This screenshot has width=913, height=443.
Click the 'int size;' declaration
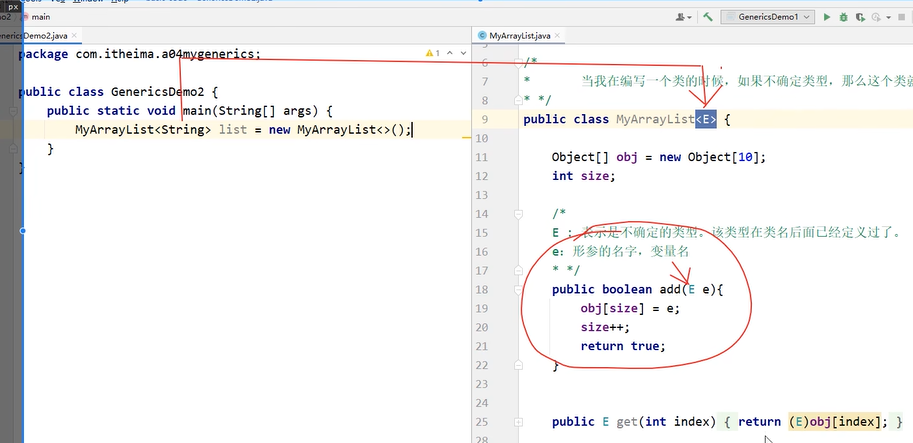tap(583, 176)
